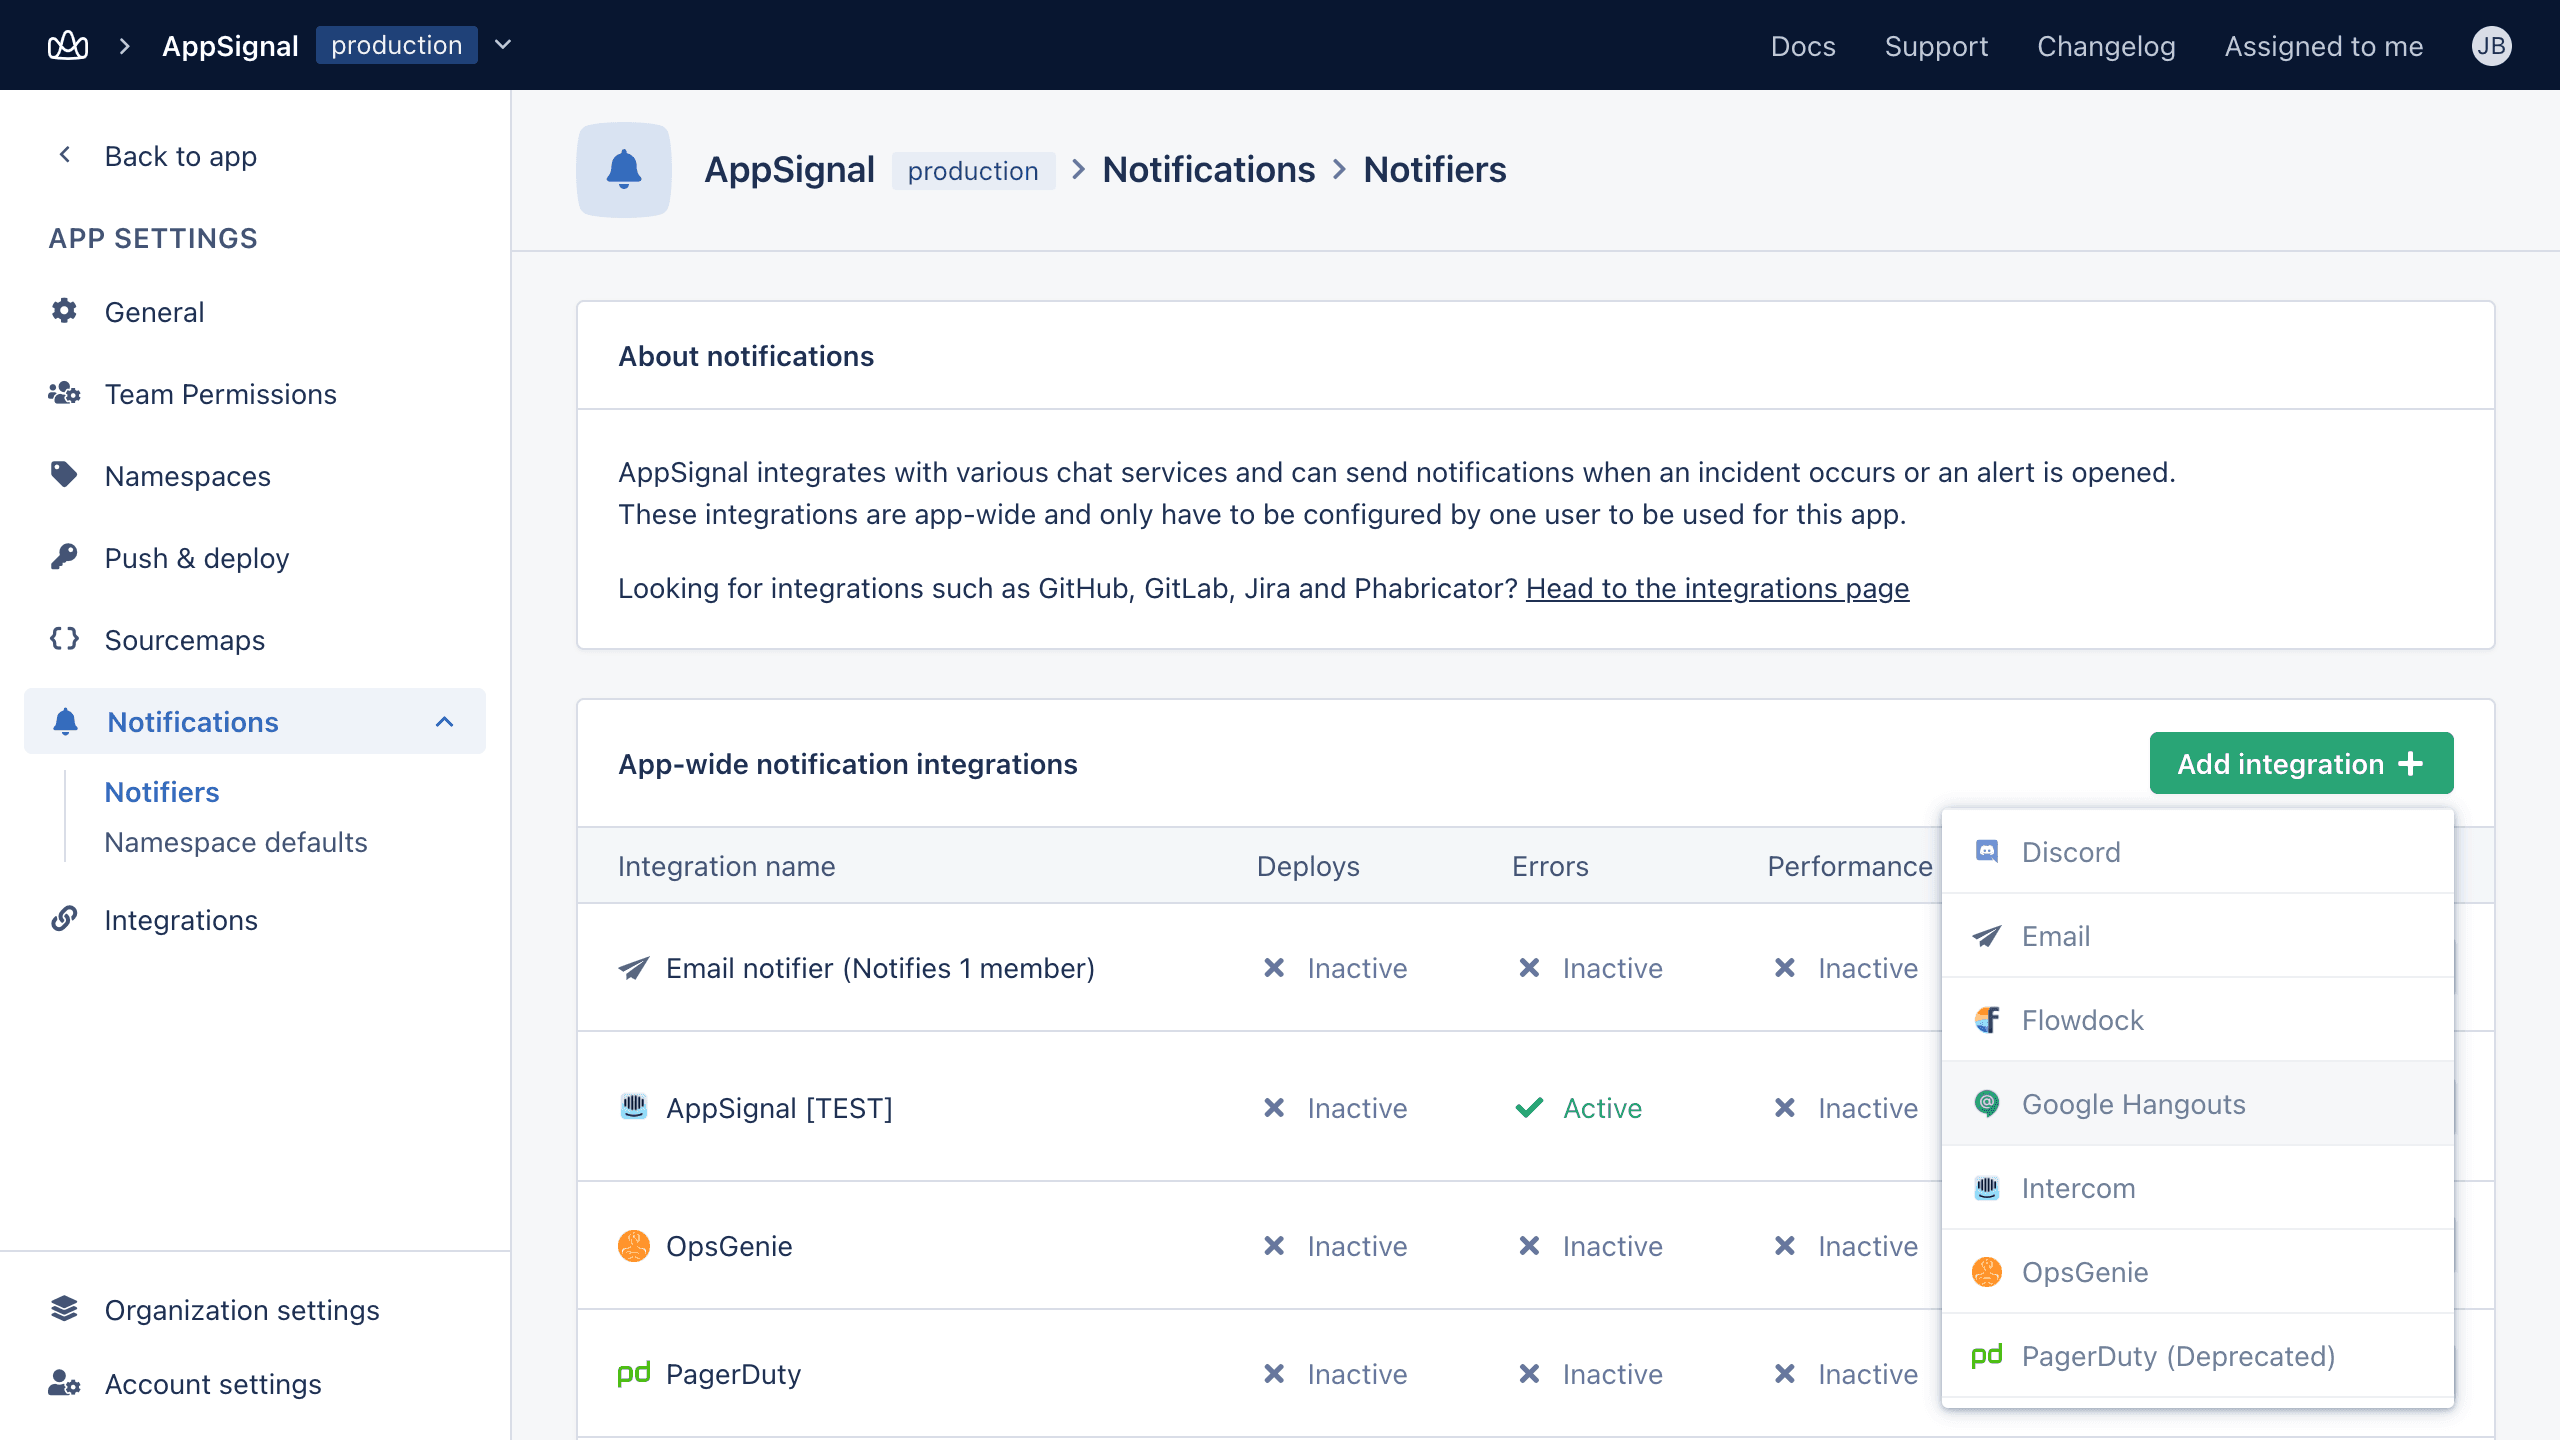Open the Docs link in top bar
This screenshot has height=1440, width=2560.
pos(1803,46)
